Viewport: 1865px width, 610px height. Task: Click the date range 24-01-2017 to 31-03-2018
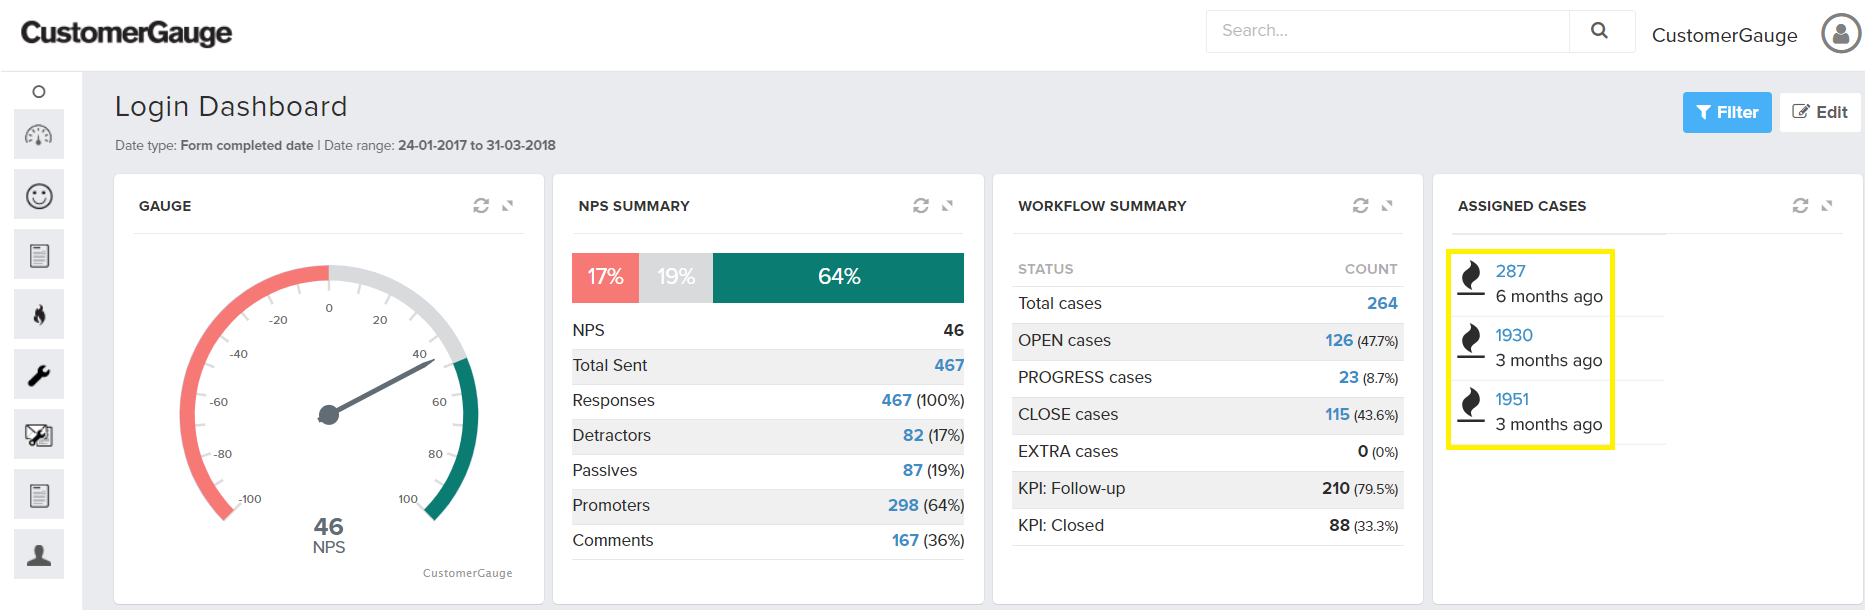[x=477, y=145]
